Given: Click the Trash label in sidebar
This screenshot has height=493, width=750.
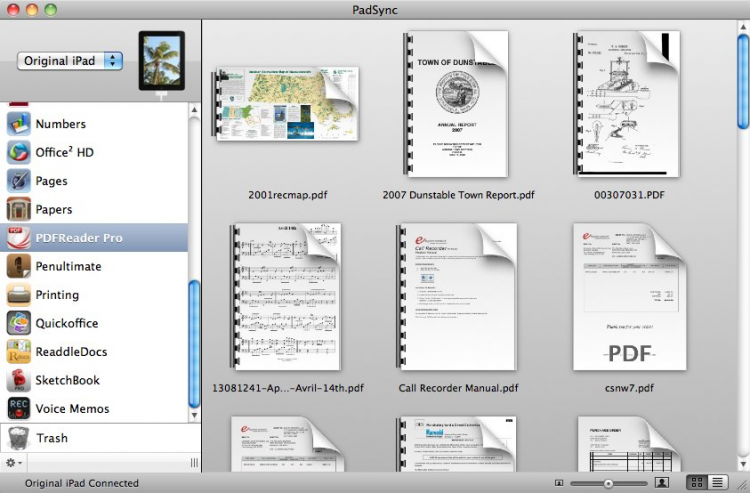Looking at the screenshot, I should [52, 438].
